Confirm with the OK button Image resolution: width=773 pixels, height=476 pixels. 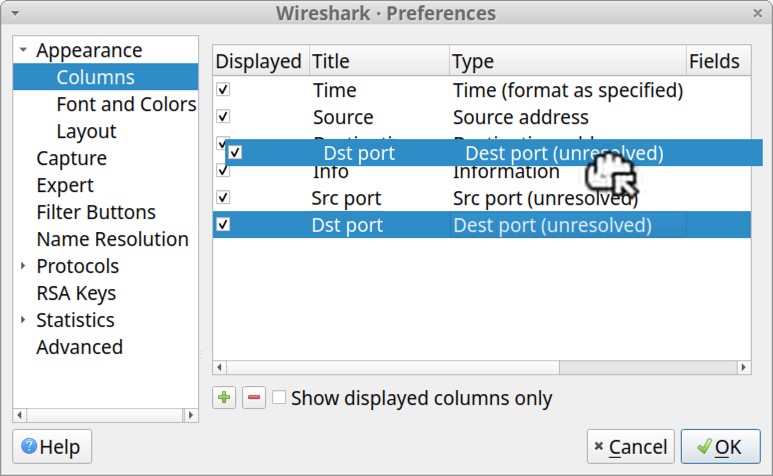721,446
